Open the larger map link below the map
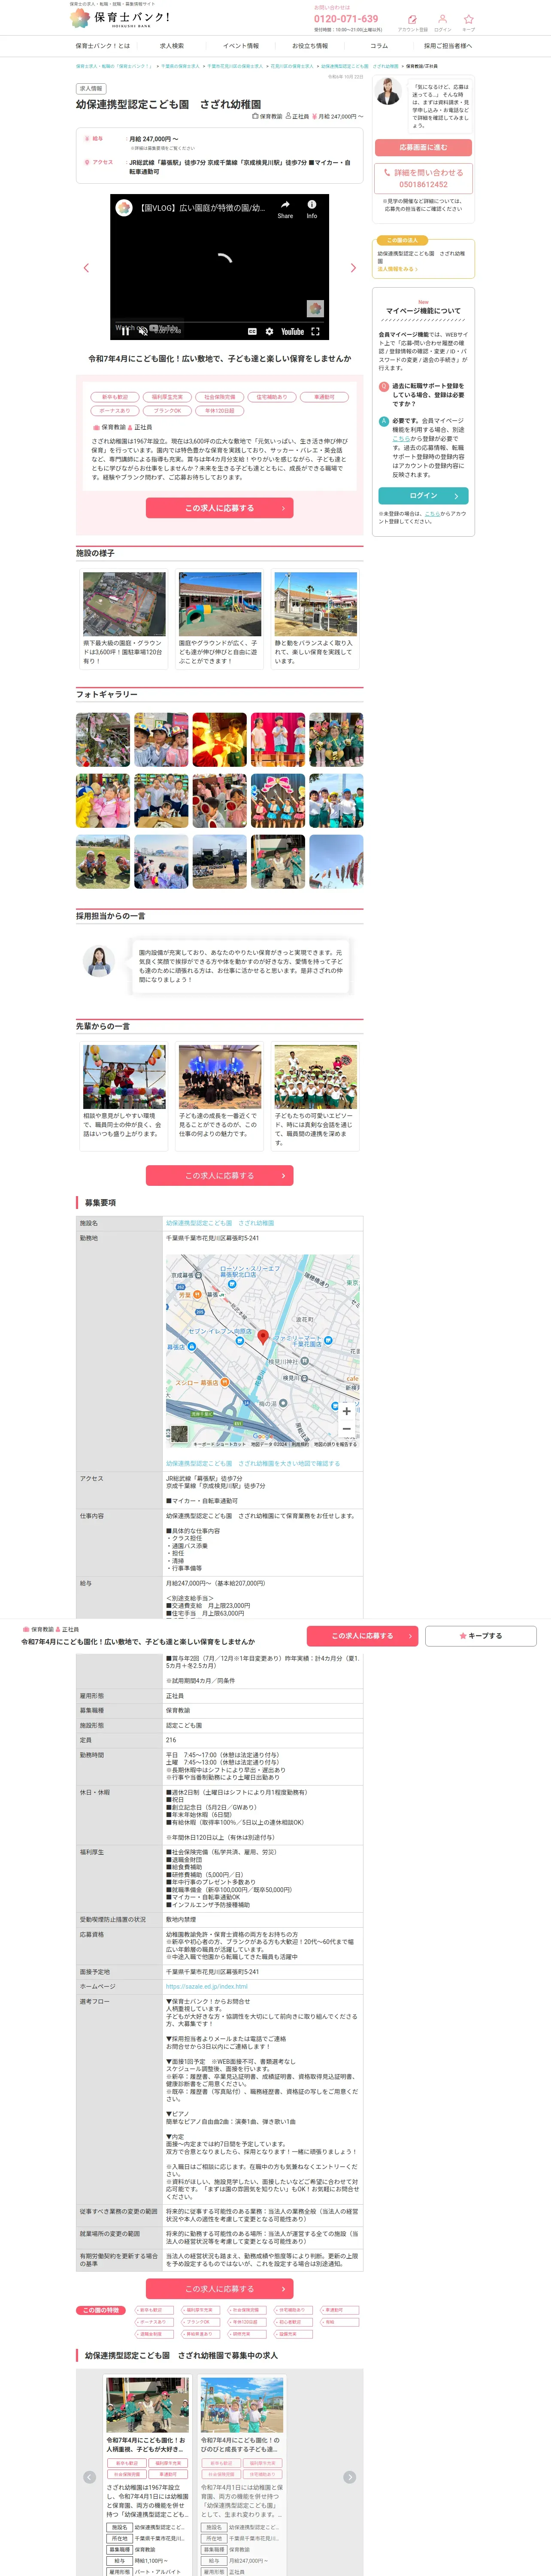551x2576 pixels. pos(253,1463)
